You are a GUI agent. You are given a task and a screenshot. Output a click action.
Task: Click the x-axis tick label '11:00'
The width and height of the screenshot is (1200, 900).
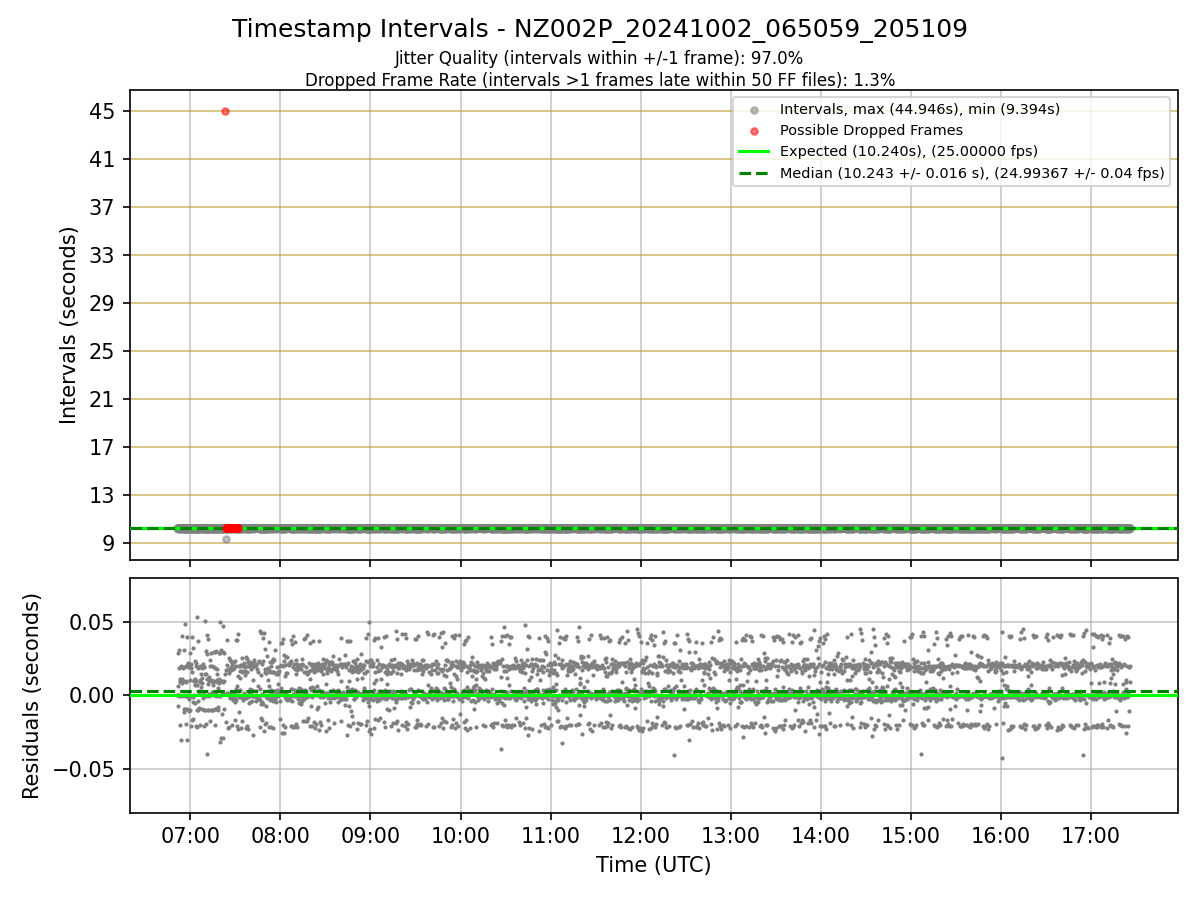pyautogui.click(x=550, y=834)
